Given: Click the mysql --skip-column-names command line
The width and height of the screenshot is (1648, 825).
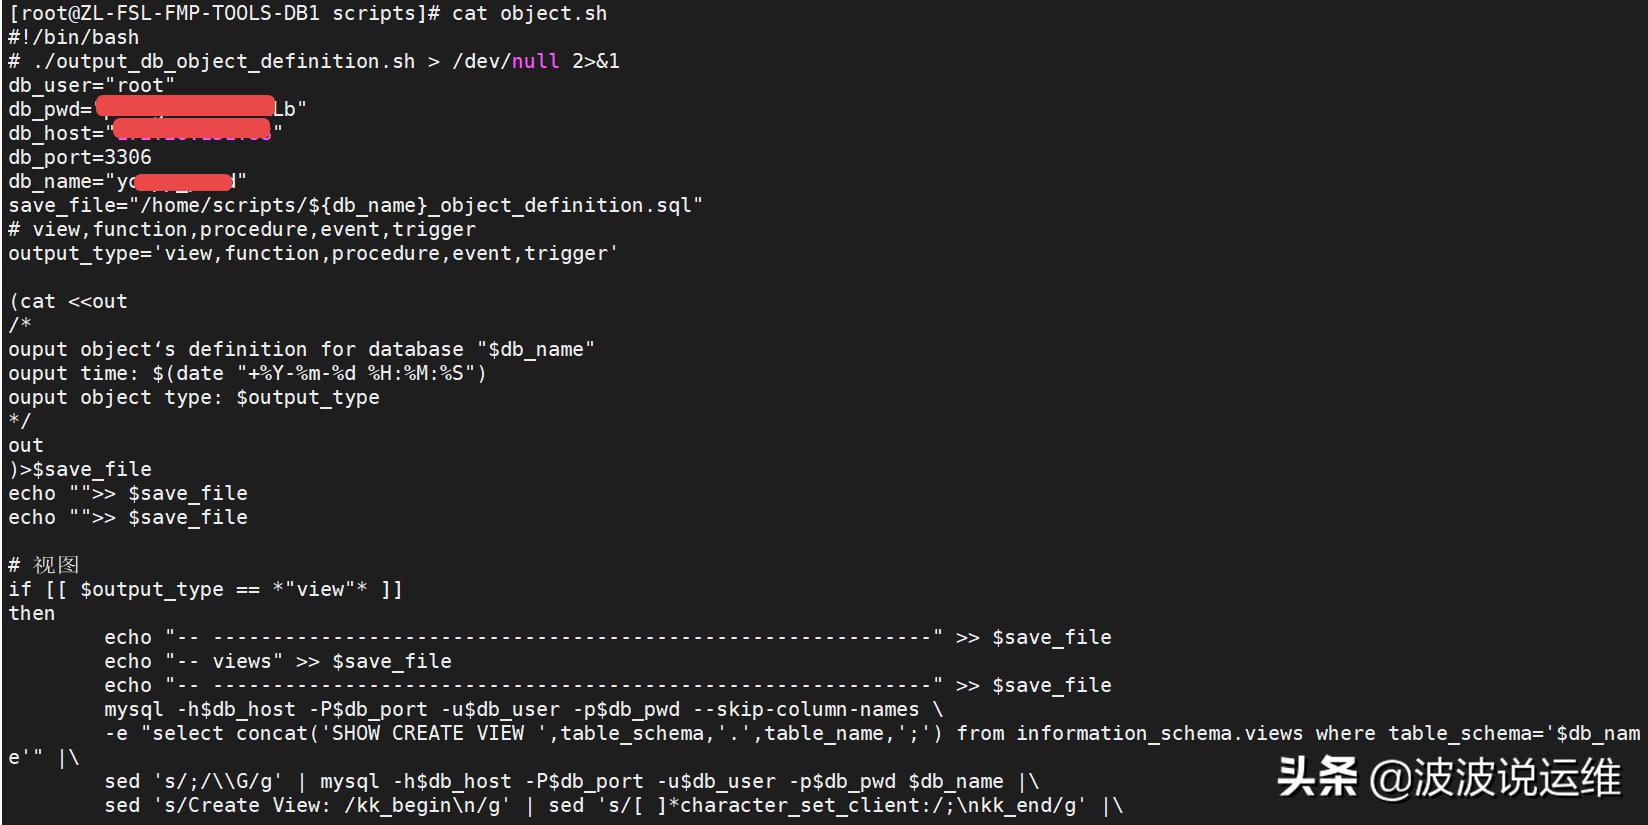Looking at the screenshot, I should click(x=523, y=709).
